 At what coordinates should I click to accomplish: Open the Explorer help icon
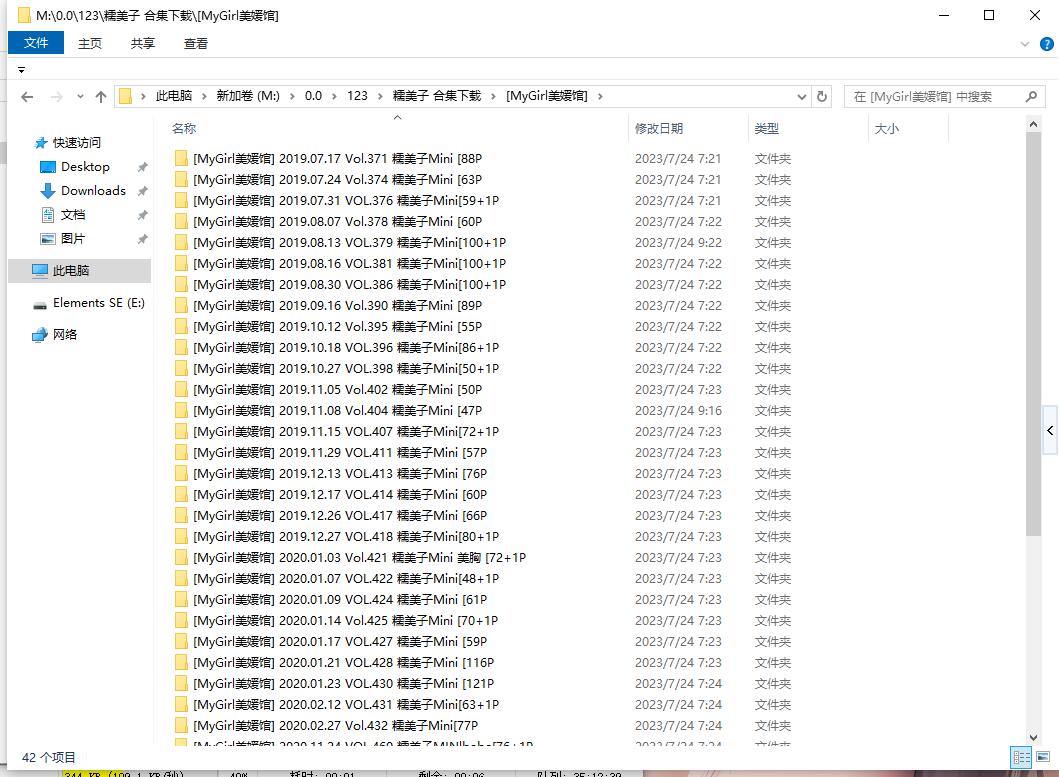[x=1046, y=44]
